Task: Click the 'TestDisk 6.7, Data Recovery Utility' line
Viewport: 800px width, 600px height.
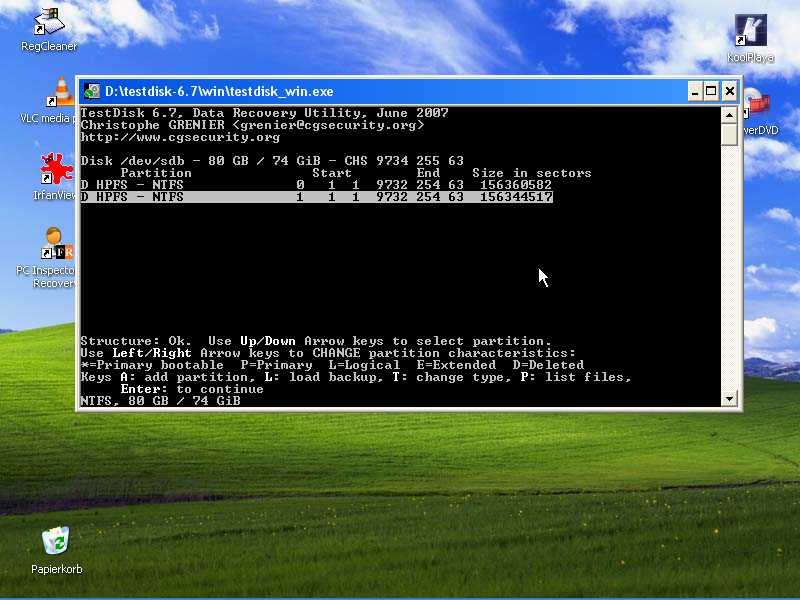Action: coord(264,113)
